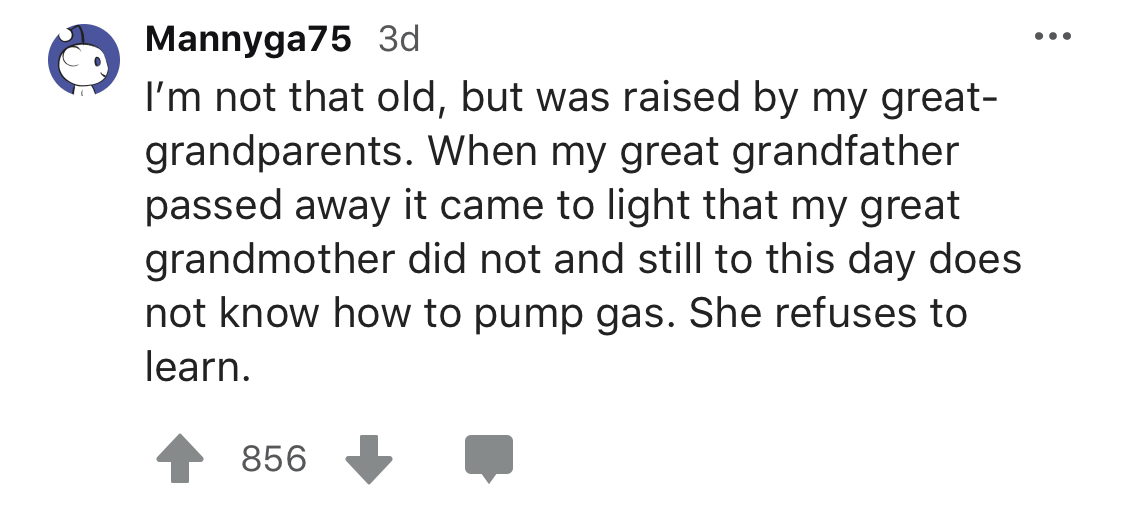Image resolution: width=1125 pixels, height=513 pixels.
Task: Open the Mannyga75 user profile link
Action: (248, 40)
